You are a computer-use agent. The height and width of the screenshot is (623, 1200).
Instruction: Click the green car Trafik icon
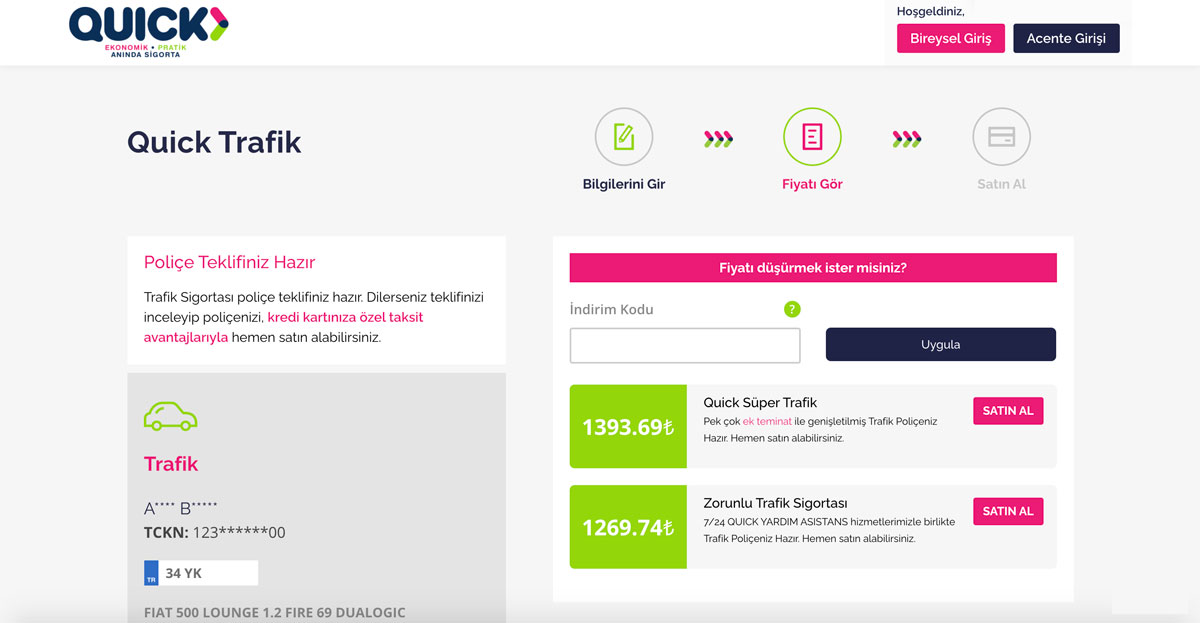(171, 416)
